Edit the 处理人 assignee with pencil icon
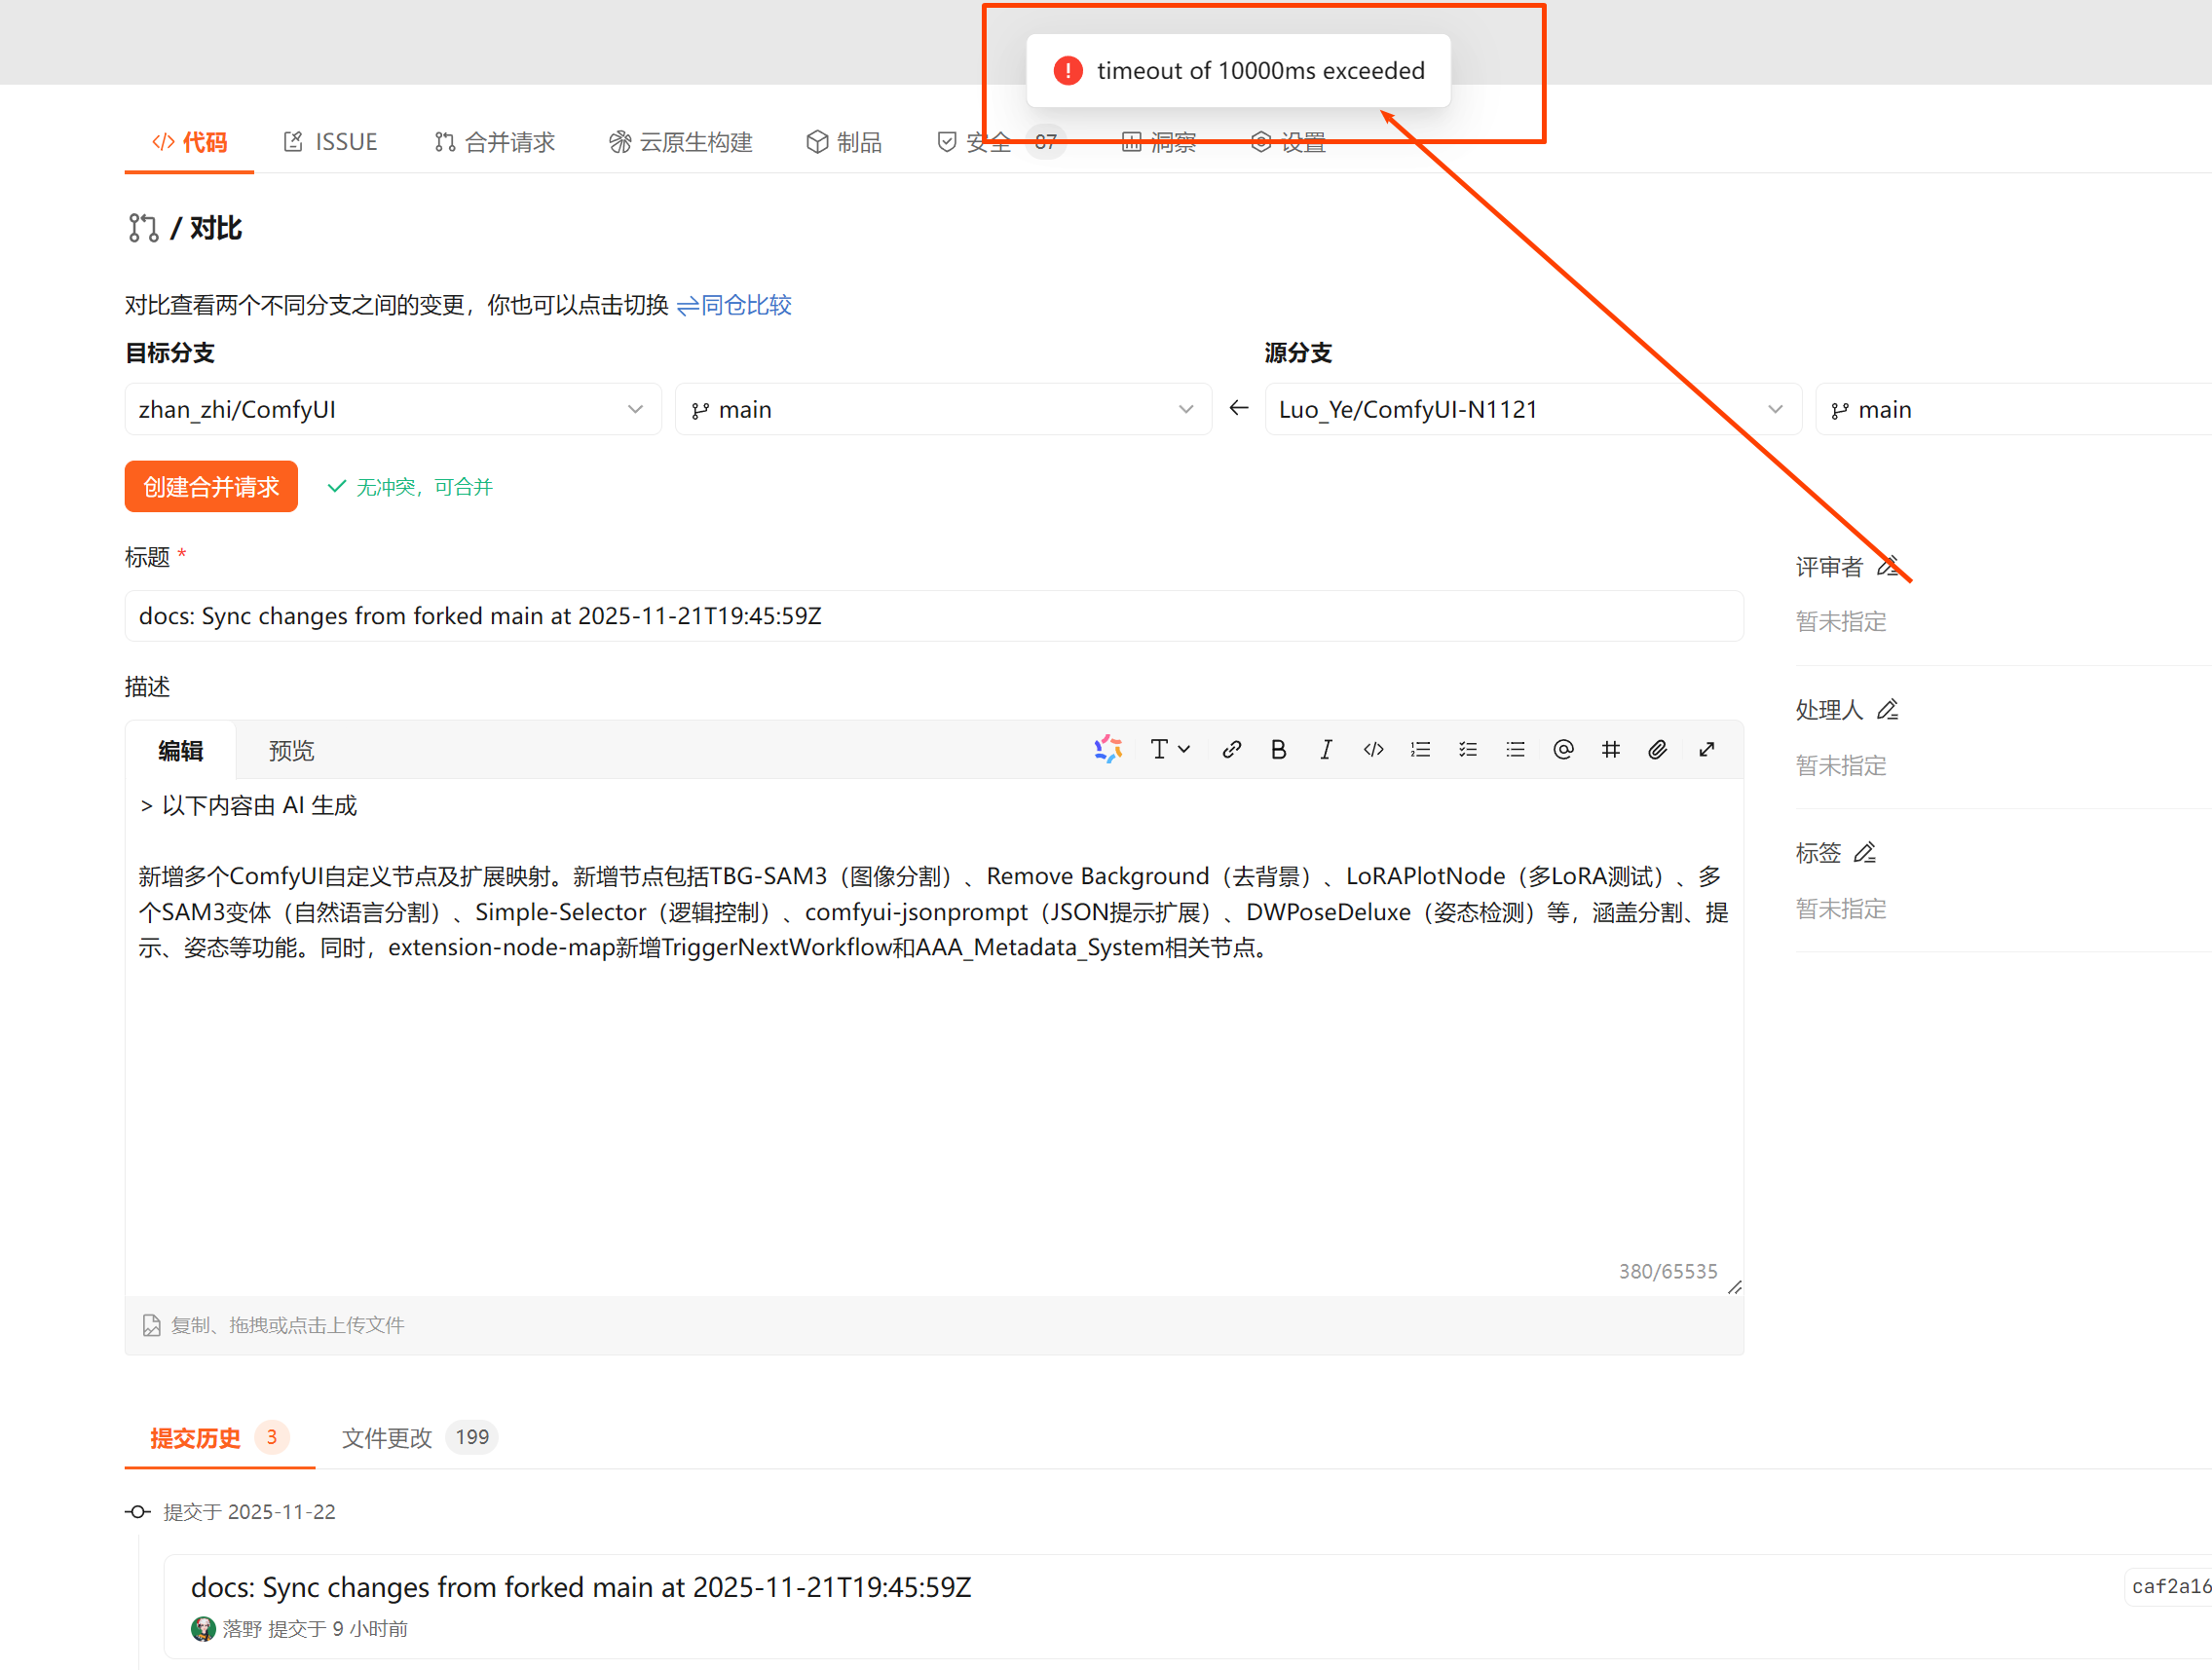This screenshot has width=2212, height=1670. 1887,709
